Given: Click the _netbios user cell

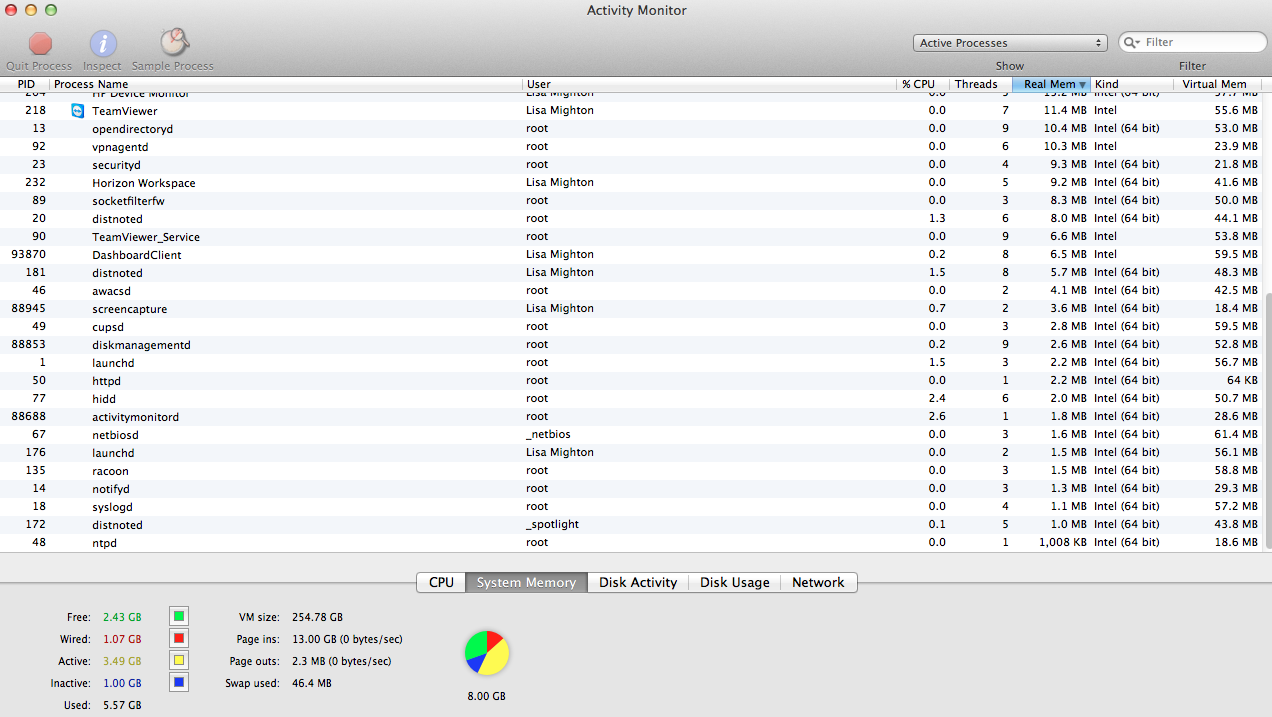Looking at the screenshot, I should (x=548, y=435).
